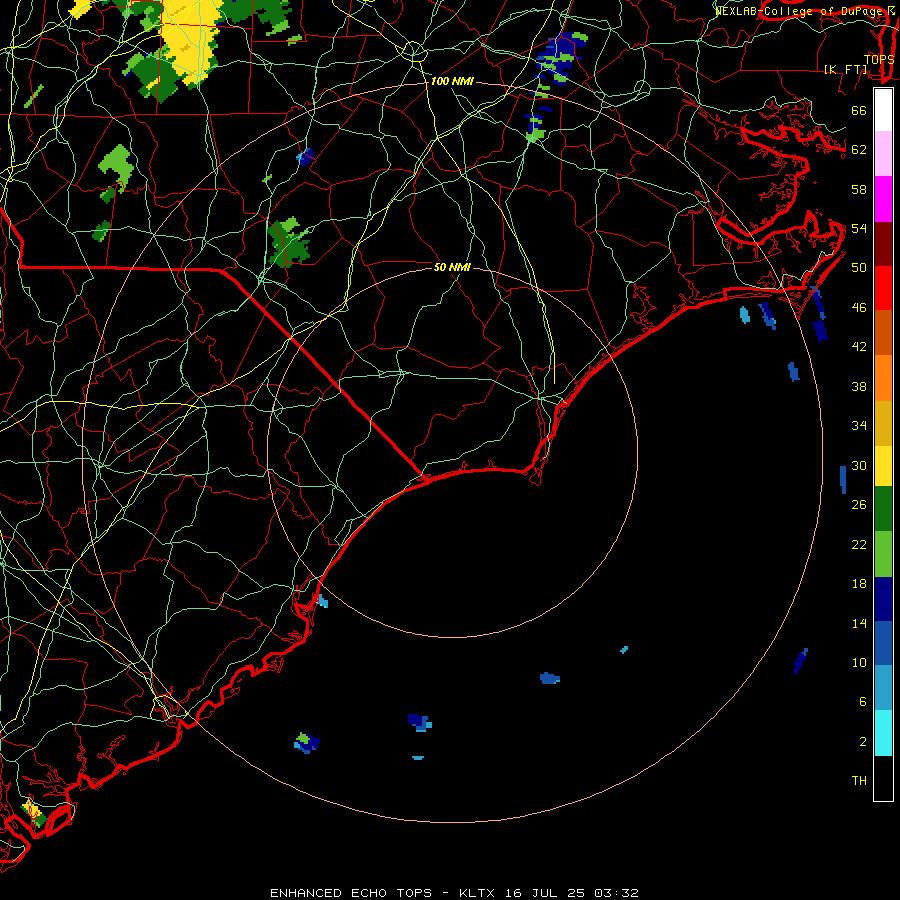Pick the medium blue legend swatch
The image size is (900, 900).
pos(883,643)
